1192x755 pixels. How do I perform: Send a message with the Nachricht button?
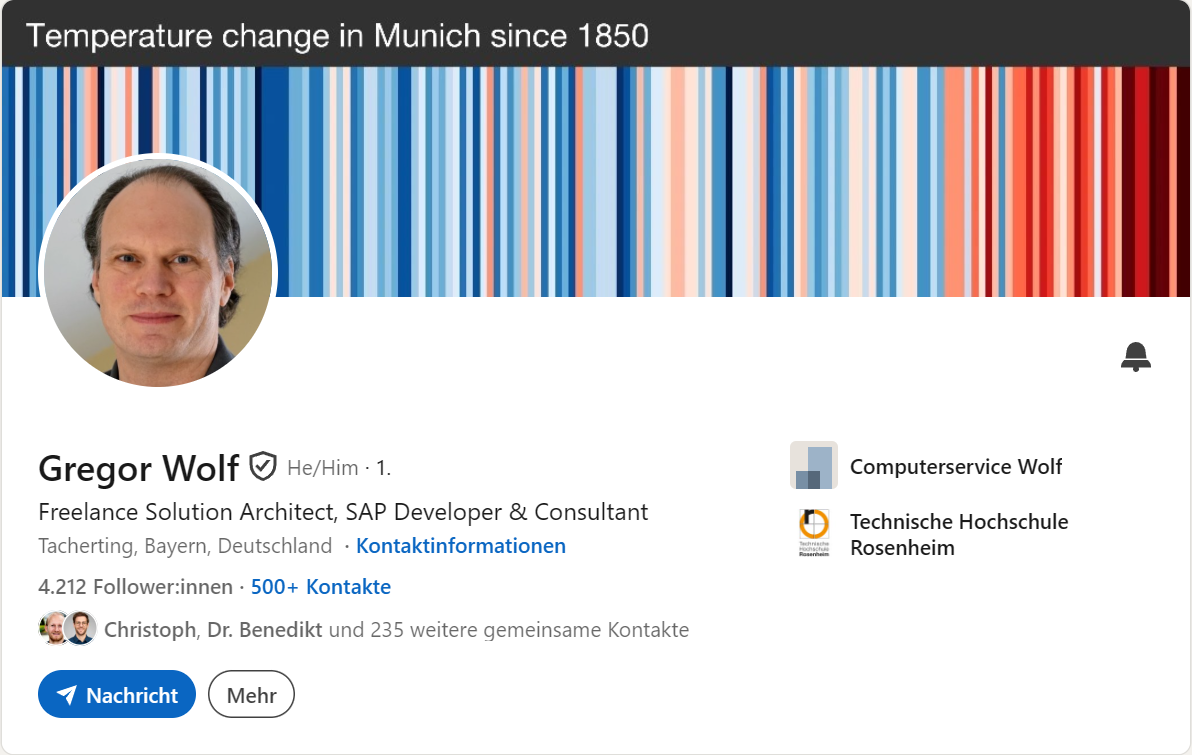tap(117, 694)
